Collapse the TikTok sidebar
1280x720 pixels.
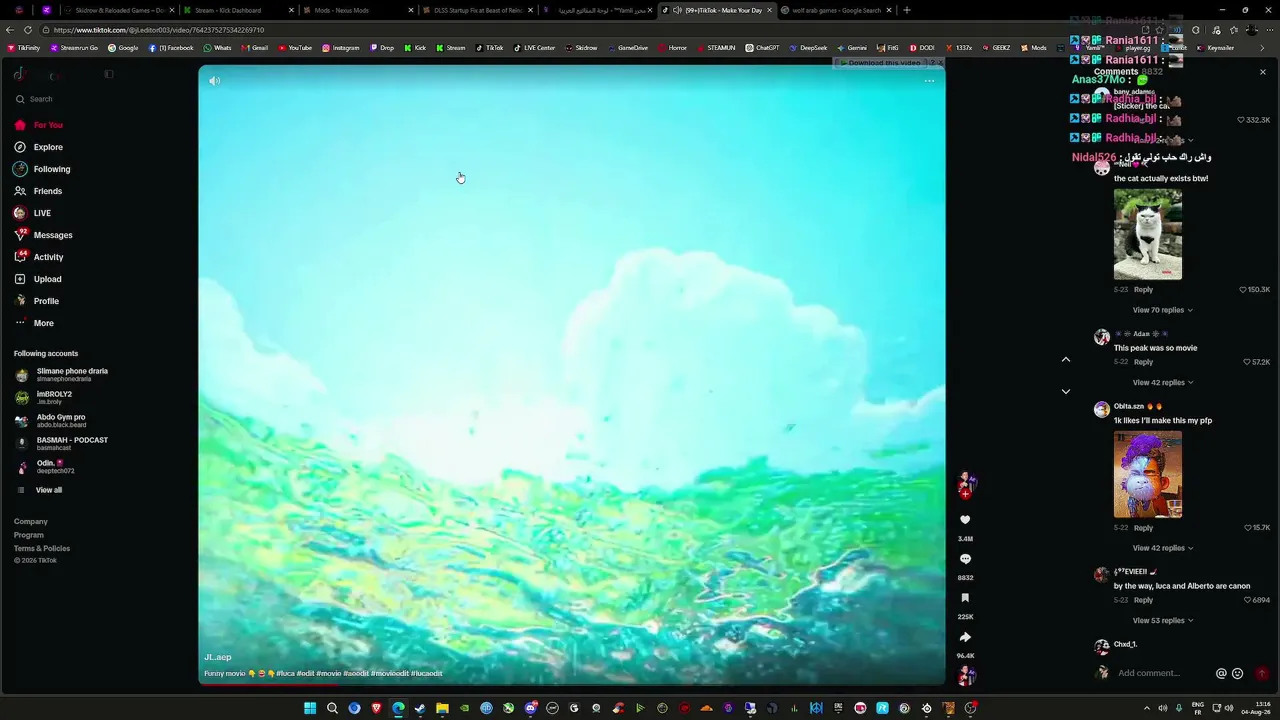click(x=109, y=74)
